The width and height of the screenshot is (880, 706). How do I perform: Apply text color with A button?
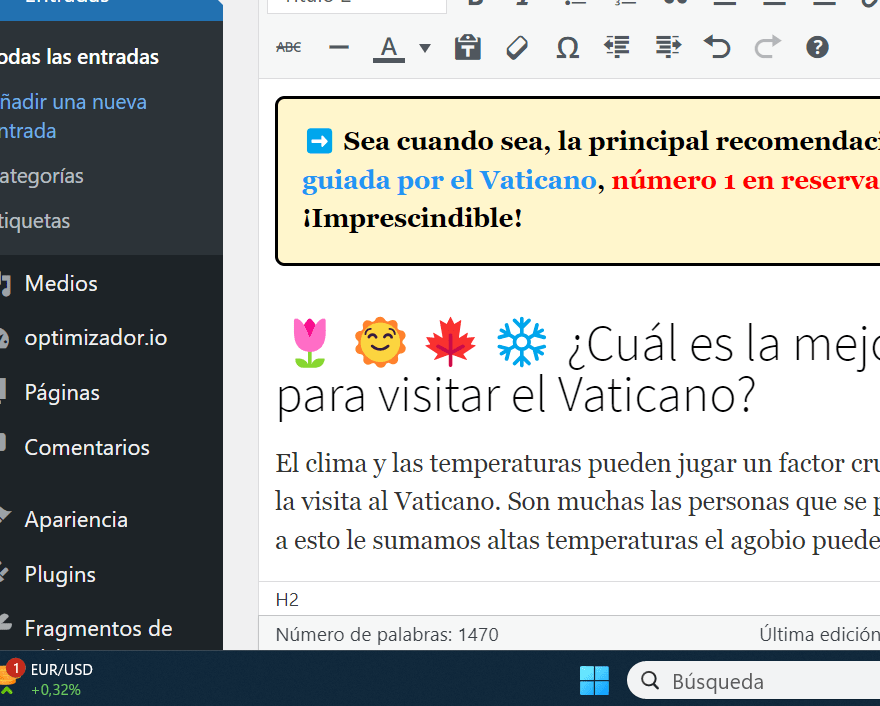(x=389, y=48)
